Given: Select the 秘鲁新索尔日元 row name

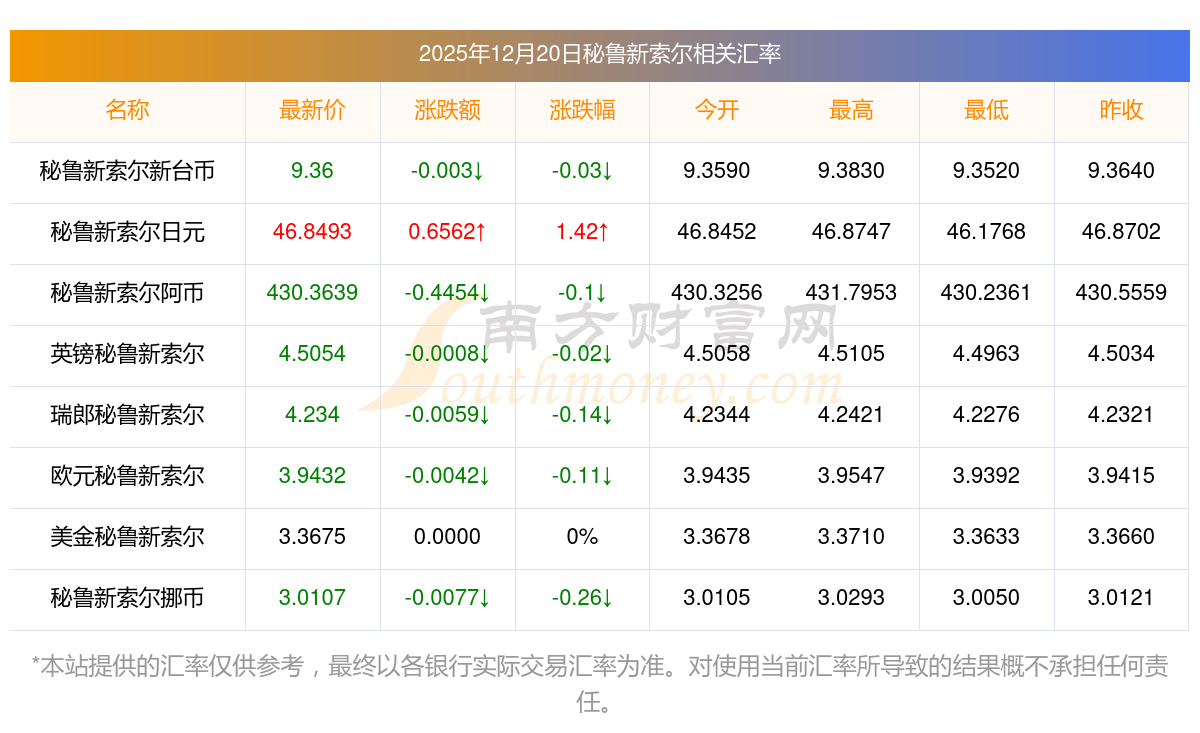Looking at the screenshot, I should coord(127,232).
